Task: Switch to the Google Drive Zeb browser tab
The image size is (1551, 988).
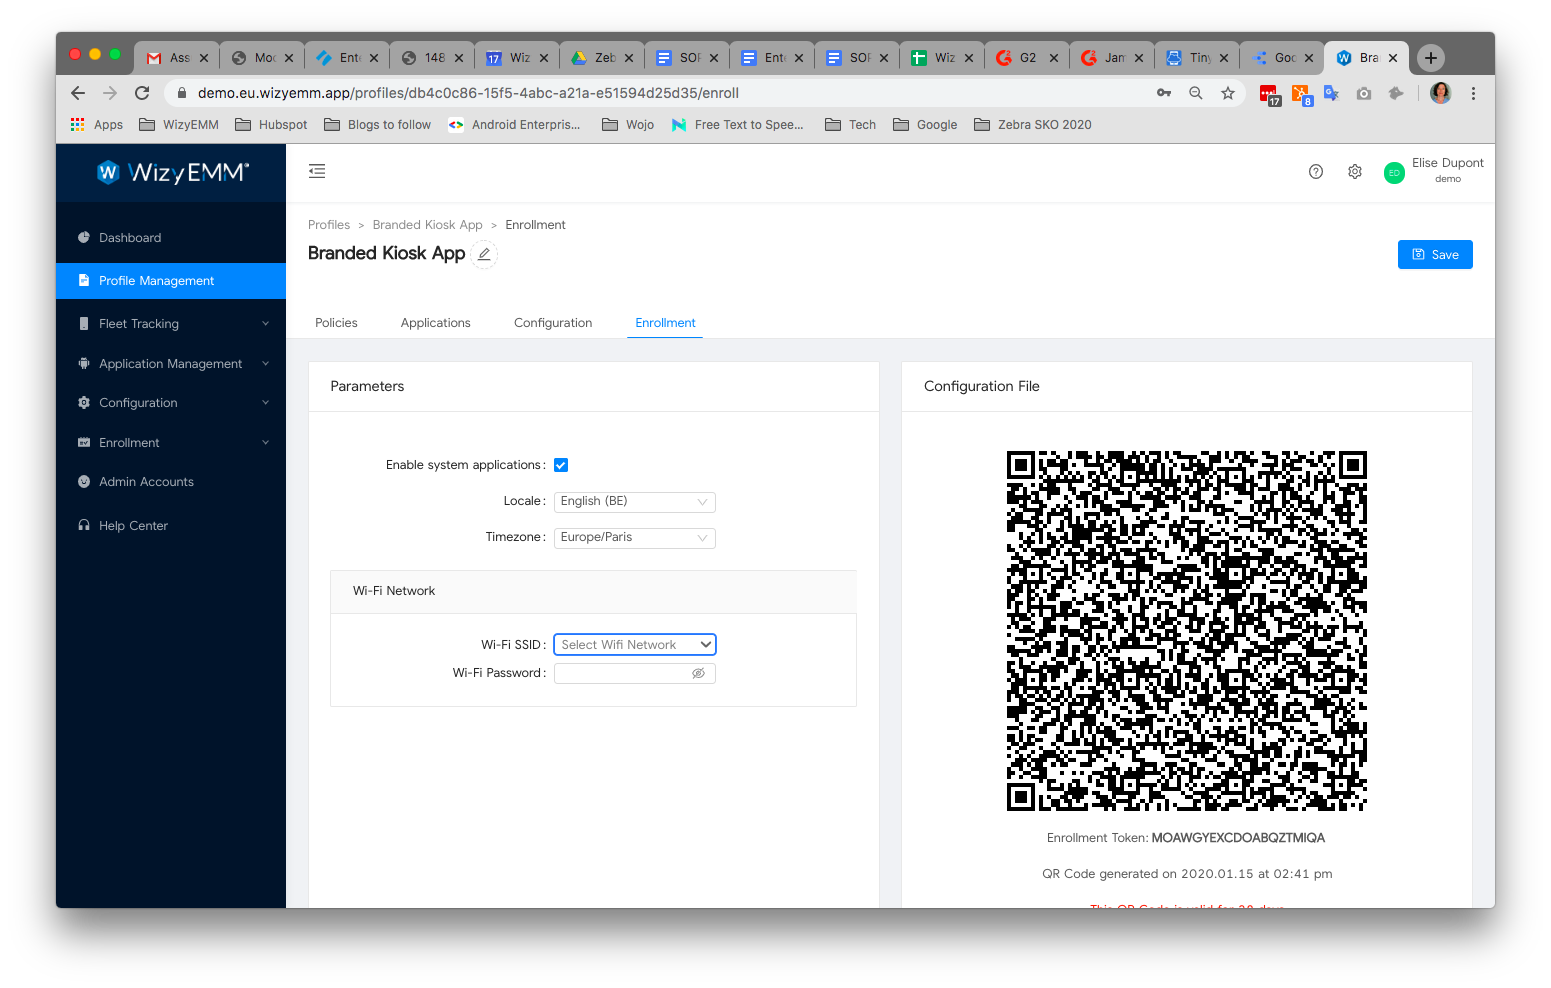Action: 603,58
